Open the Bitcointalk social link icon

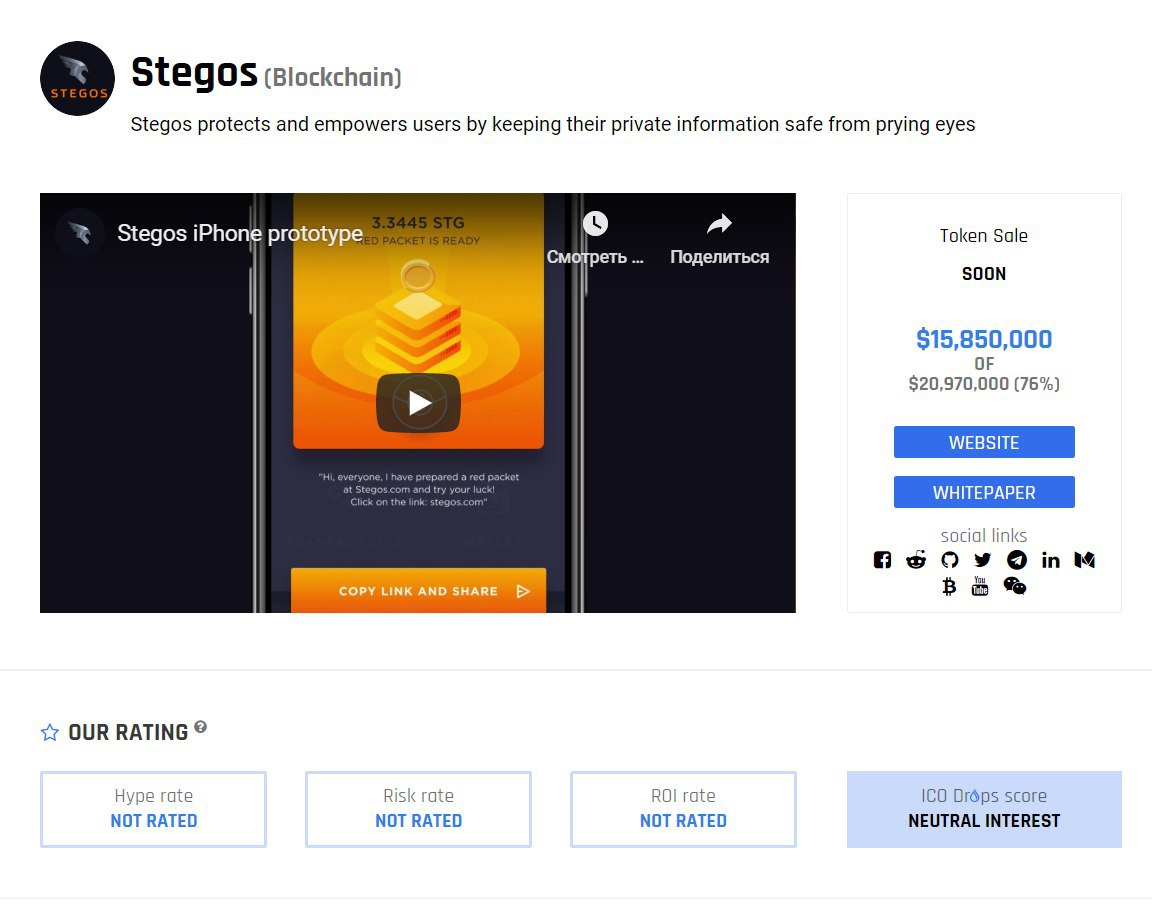[x=949, y=586]
